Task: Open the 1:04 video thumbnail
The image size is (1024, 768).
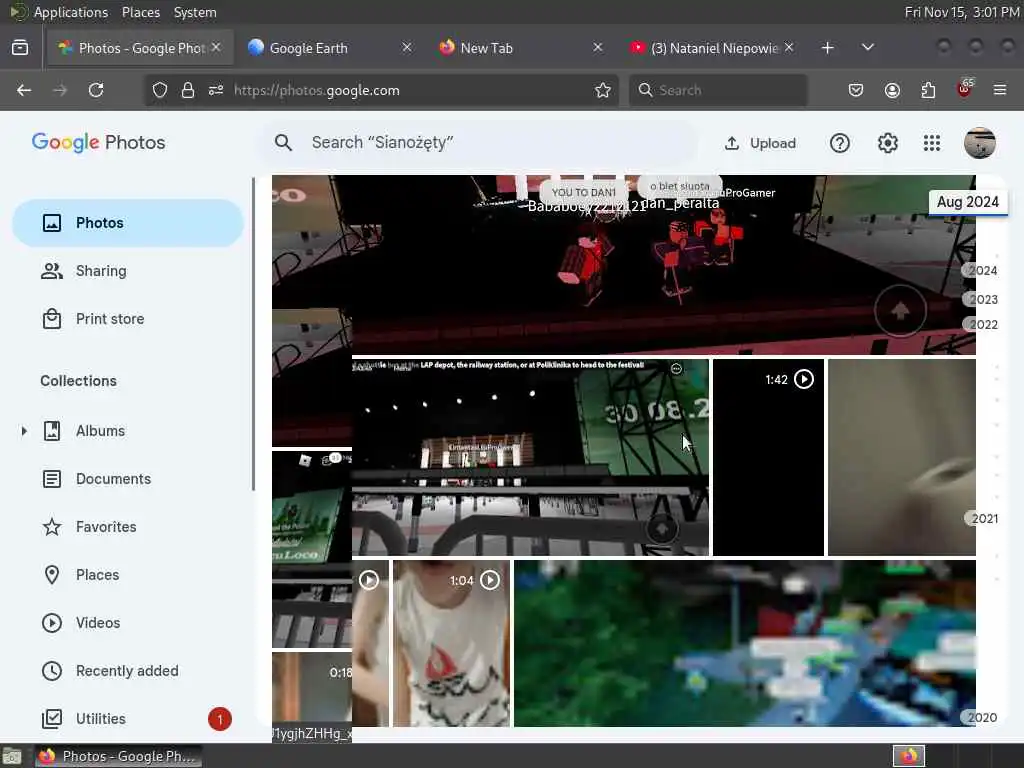Action: tap(451, 643)
